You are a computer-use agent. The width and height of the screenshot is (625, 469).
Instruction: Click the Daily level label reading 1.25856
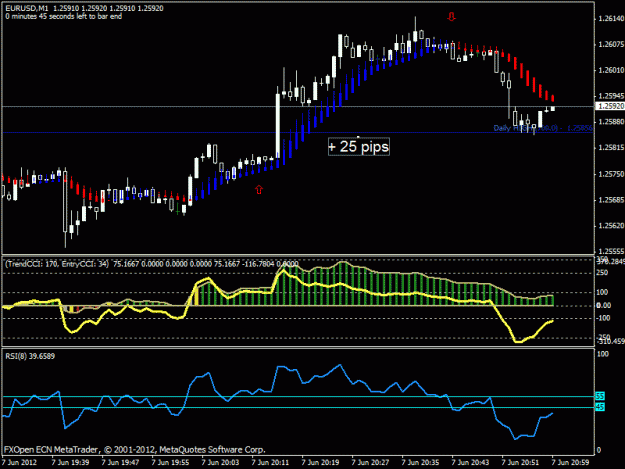(543, 128)
